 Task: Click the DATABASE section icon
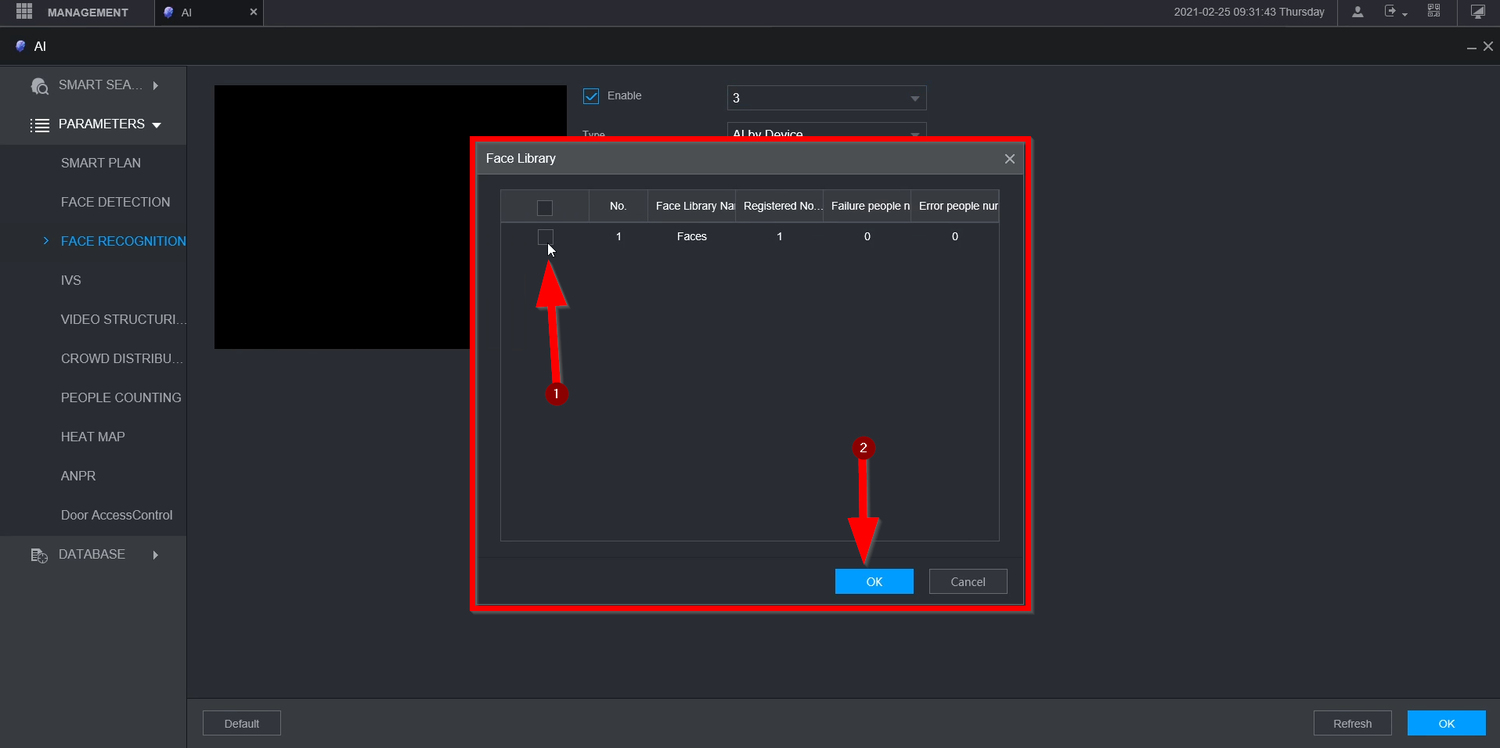tap(40, 555)
